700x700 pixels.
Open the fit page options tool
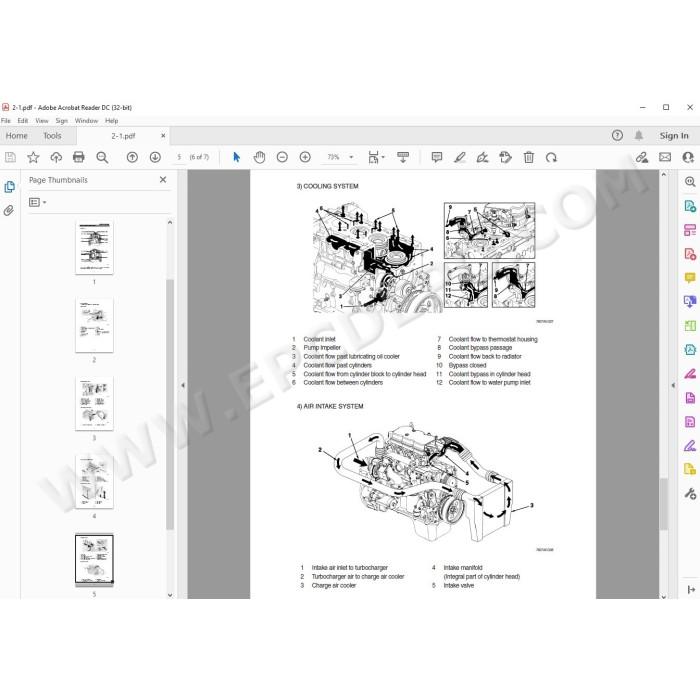(373, 157)
